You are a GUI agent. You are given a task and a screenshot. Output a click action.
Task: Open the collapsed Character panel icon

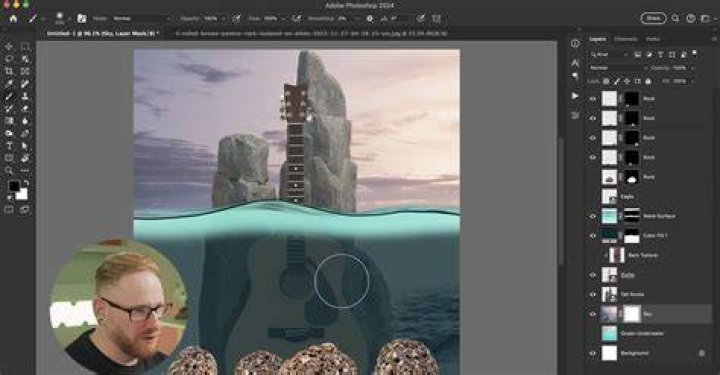click(575, 62)
